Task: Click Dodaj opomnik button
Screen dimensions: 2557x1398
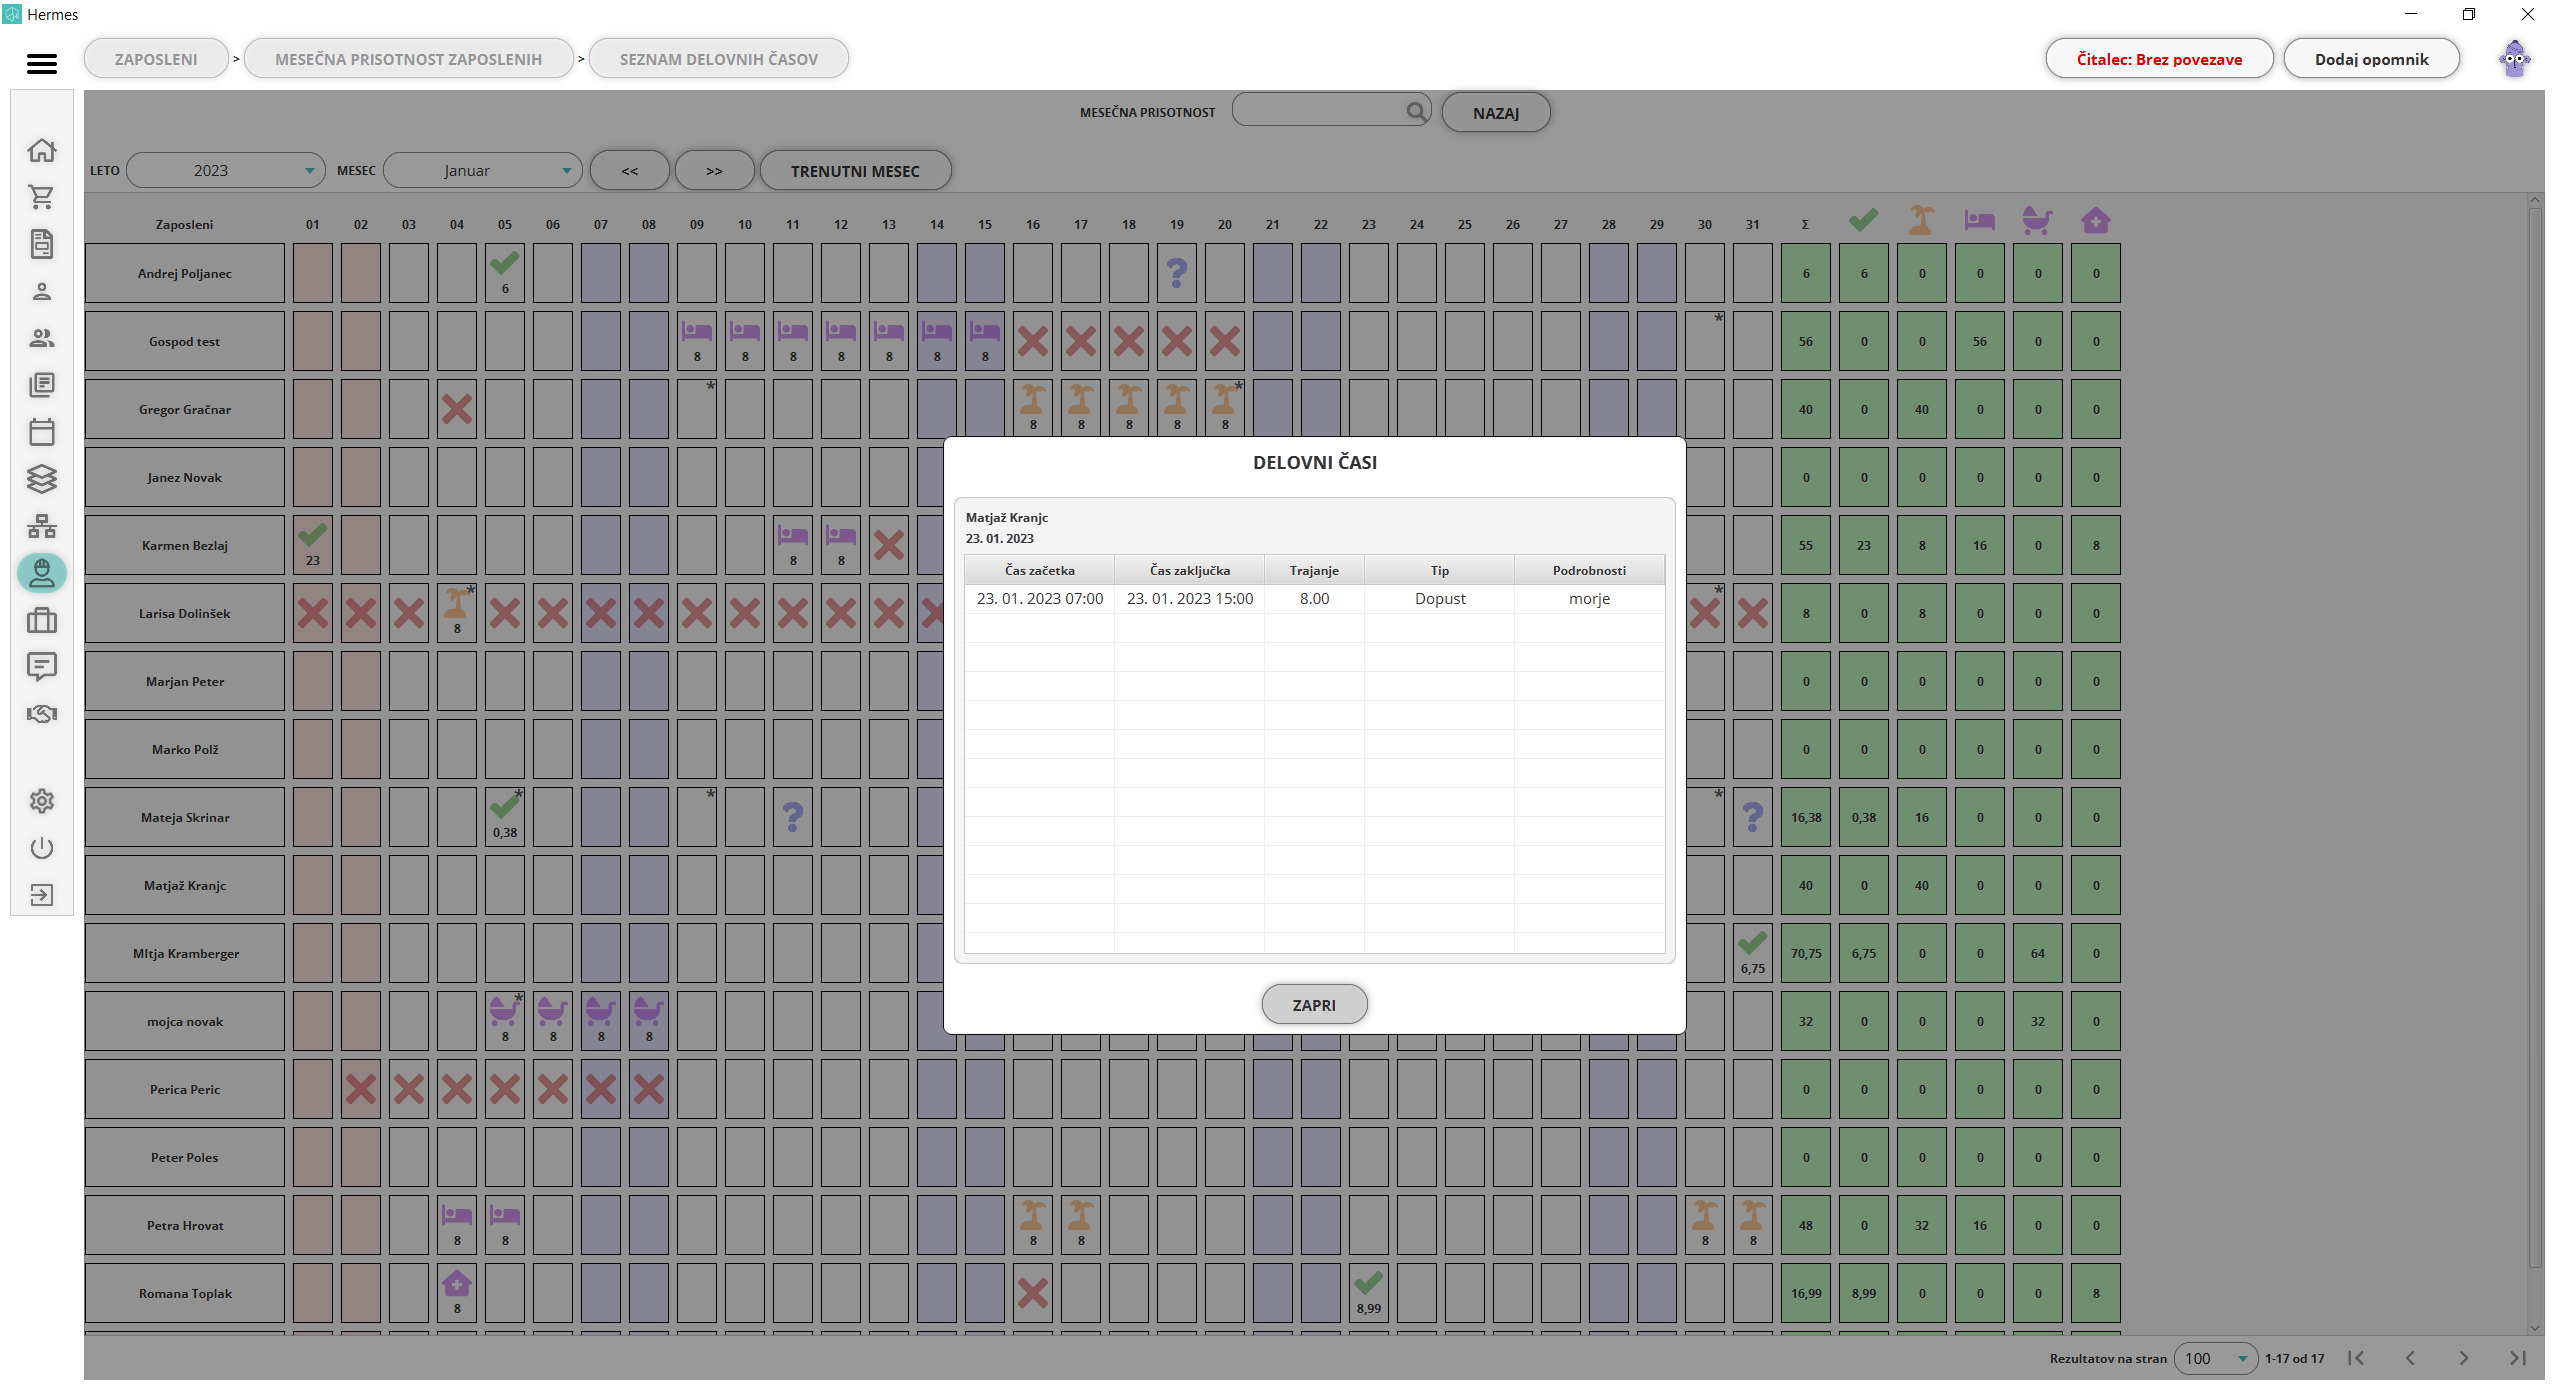Action: pos(2371,59)
